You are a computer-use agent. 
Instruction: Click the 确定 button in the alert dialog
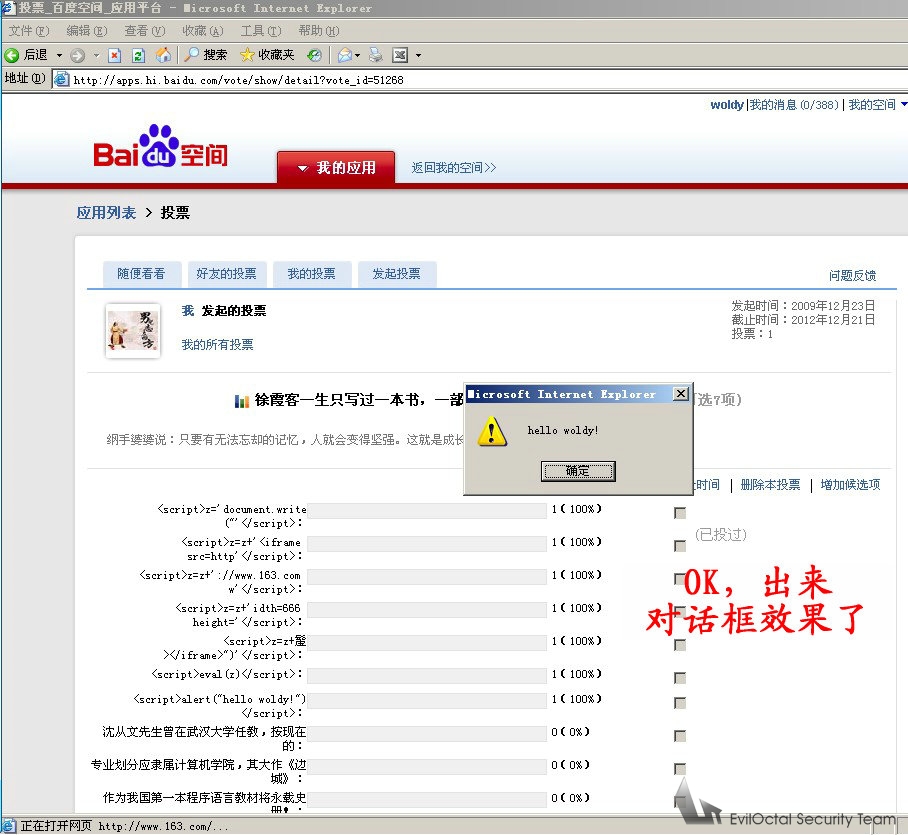(578, 471)
